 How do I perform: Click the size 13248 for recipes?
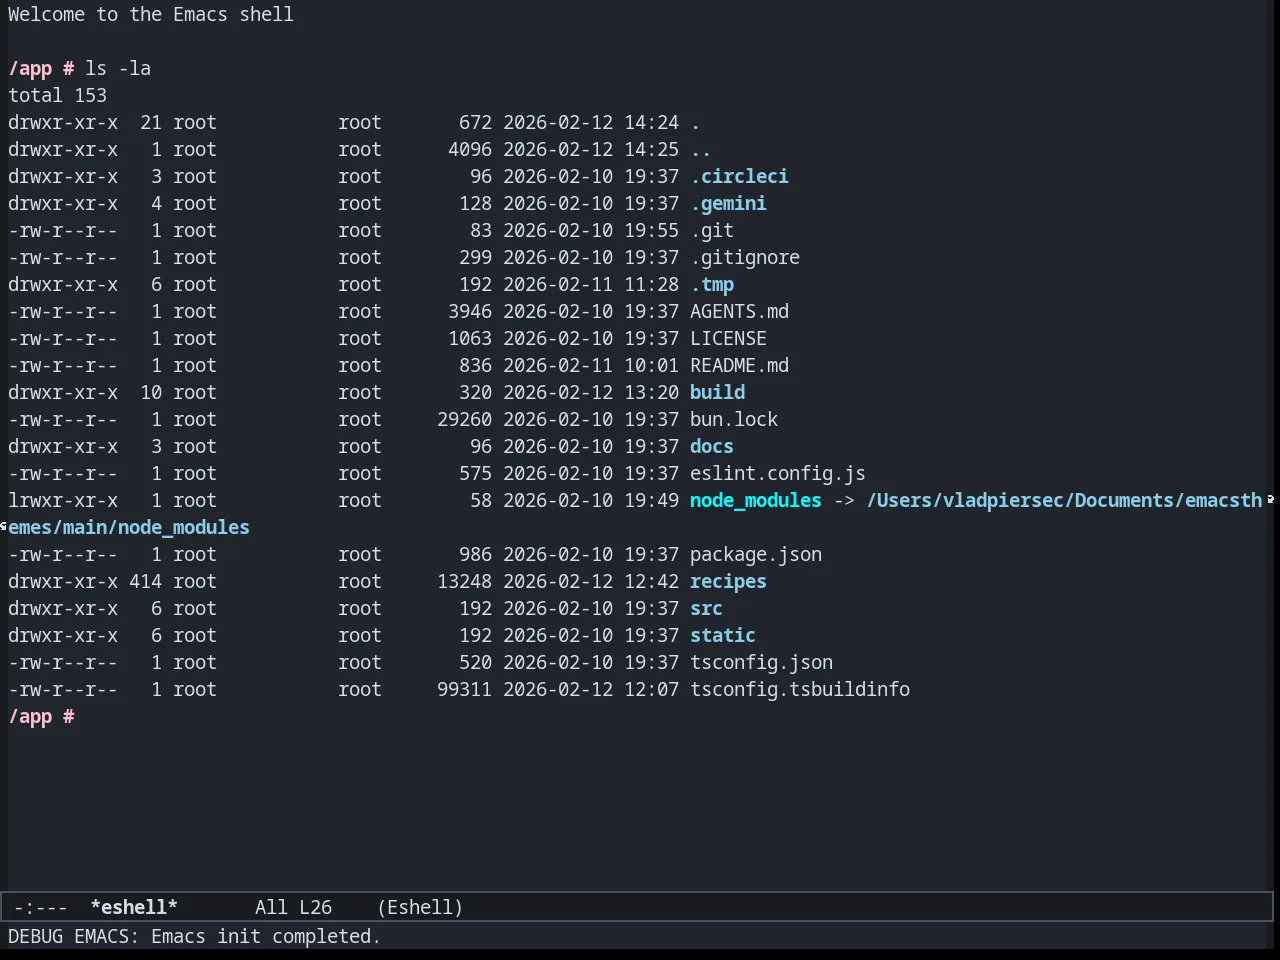pos(464,581)
